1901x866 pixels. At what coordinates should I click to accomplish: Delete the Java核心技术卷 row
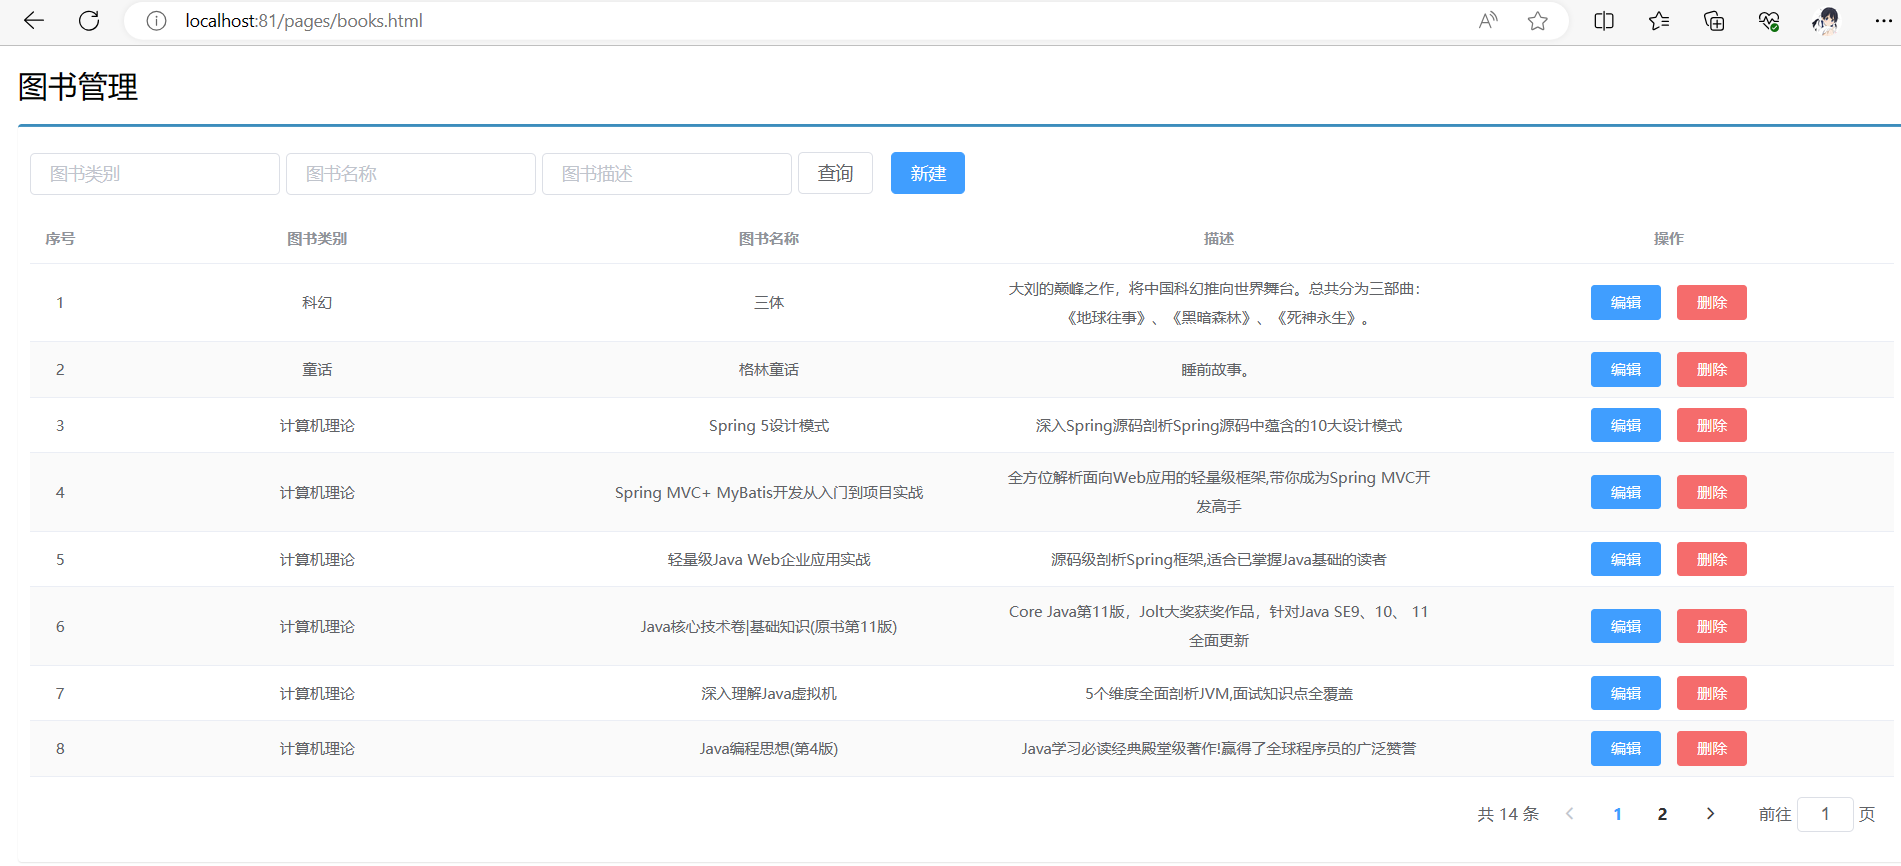click(x=1712, y=626)
